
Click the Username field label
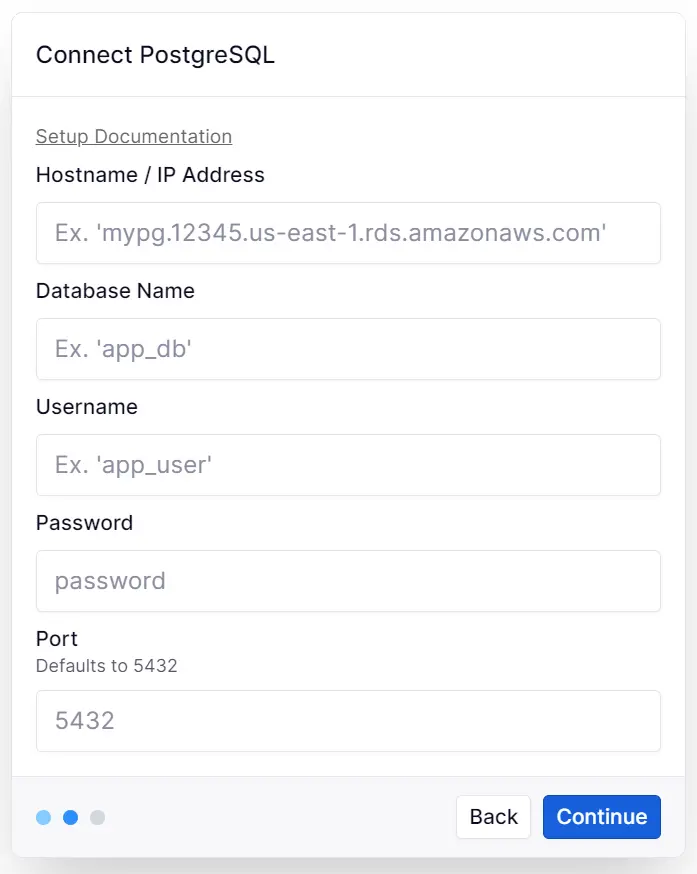(x=87, y=407)
